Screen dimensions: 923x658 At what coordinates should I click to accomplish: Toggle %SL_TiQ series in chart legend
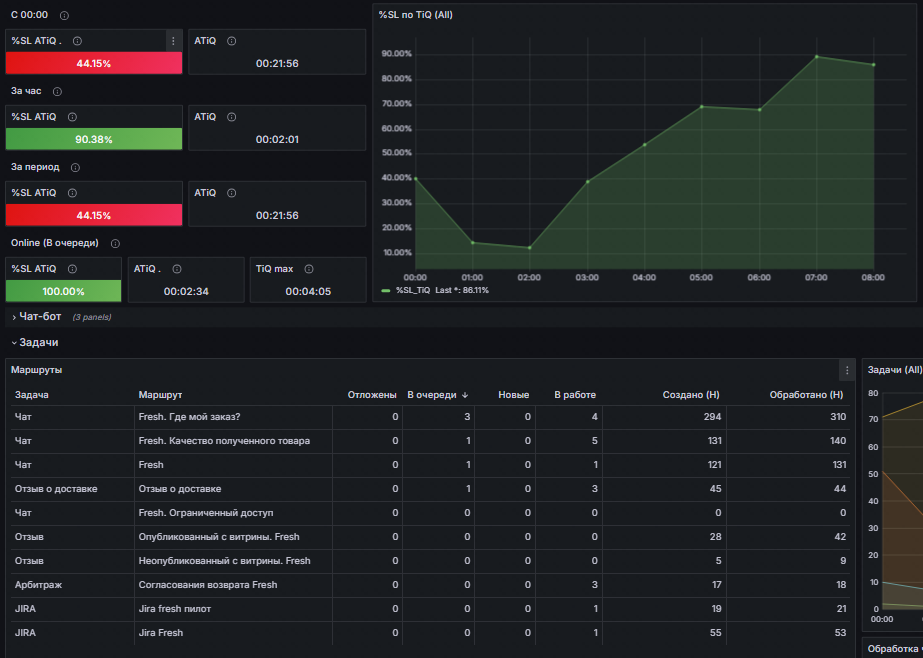pos(413,290)
